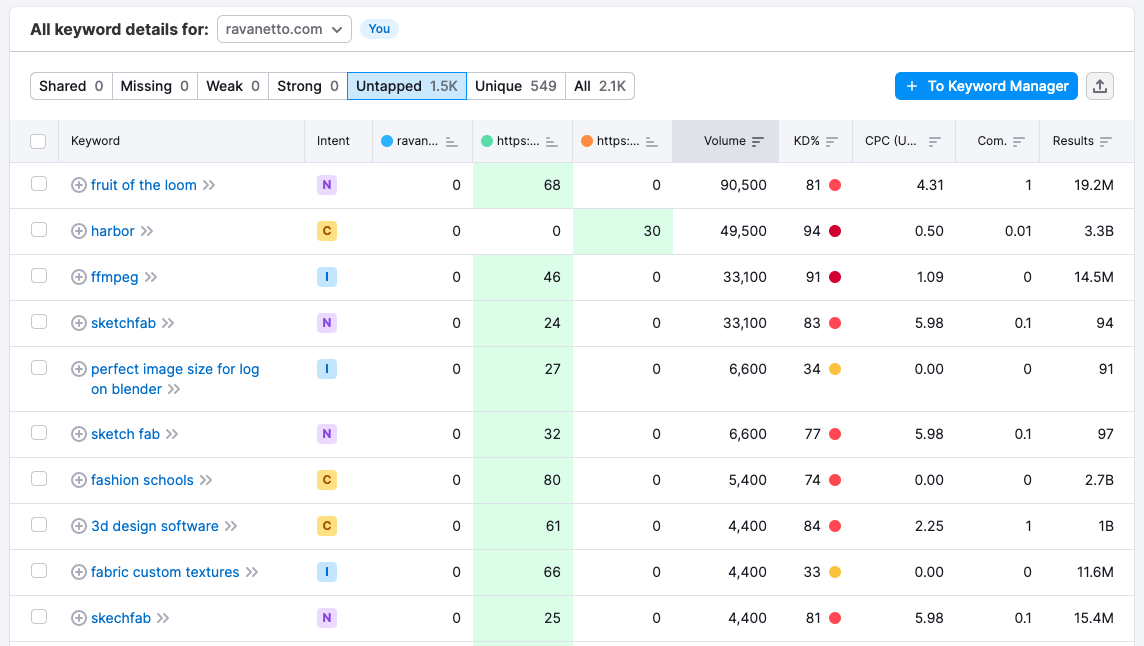Check the box for 'perfect image size for log'
Screen dimensions: 1144x646
(39, 368)
